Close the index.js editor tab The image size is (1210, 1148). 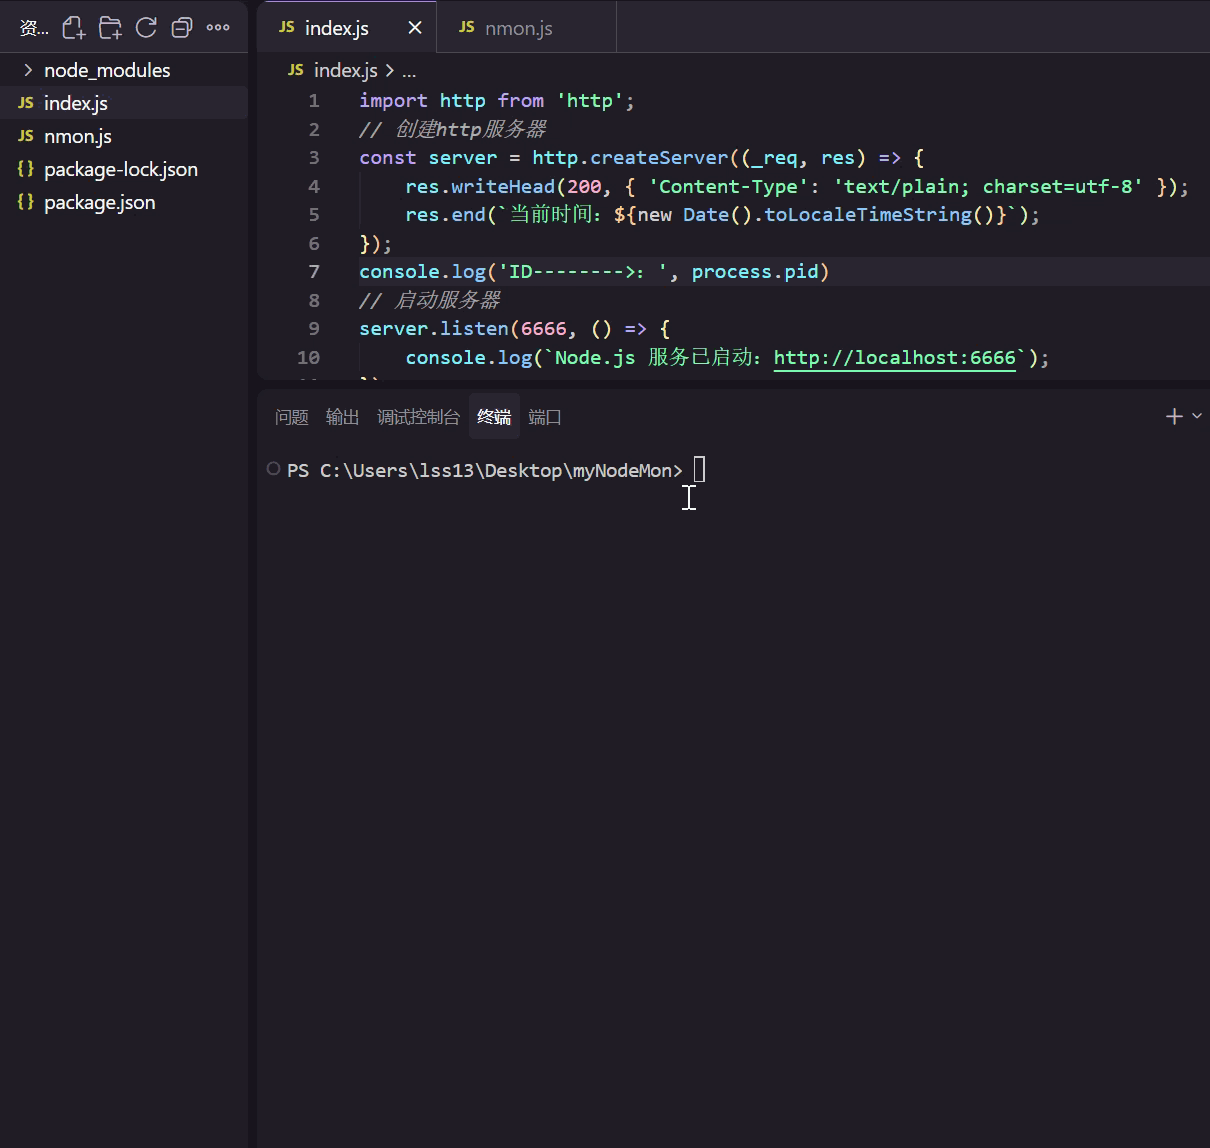coord(415,28)
